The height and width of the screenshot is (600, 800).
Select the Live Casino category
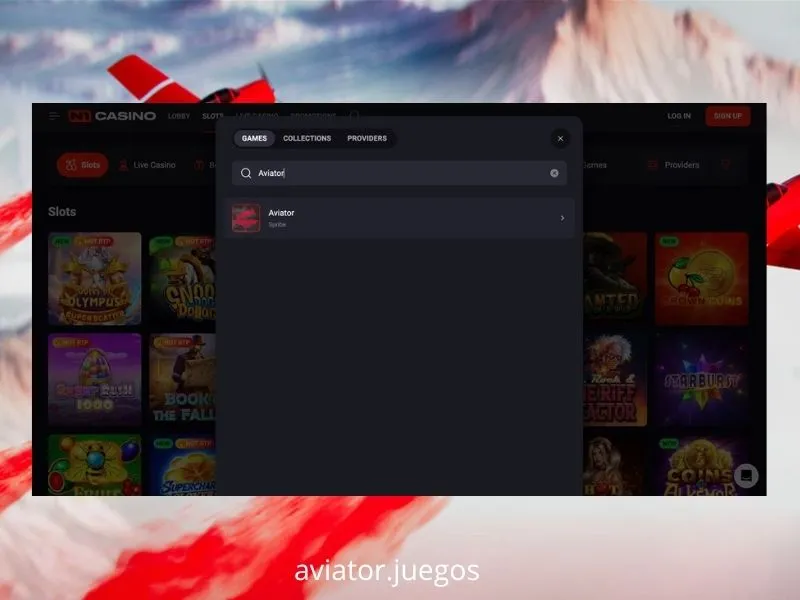pos(147,165)
